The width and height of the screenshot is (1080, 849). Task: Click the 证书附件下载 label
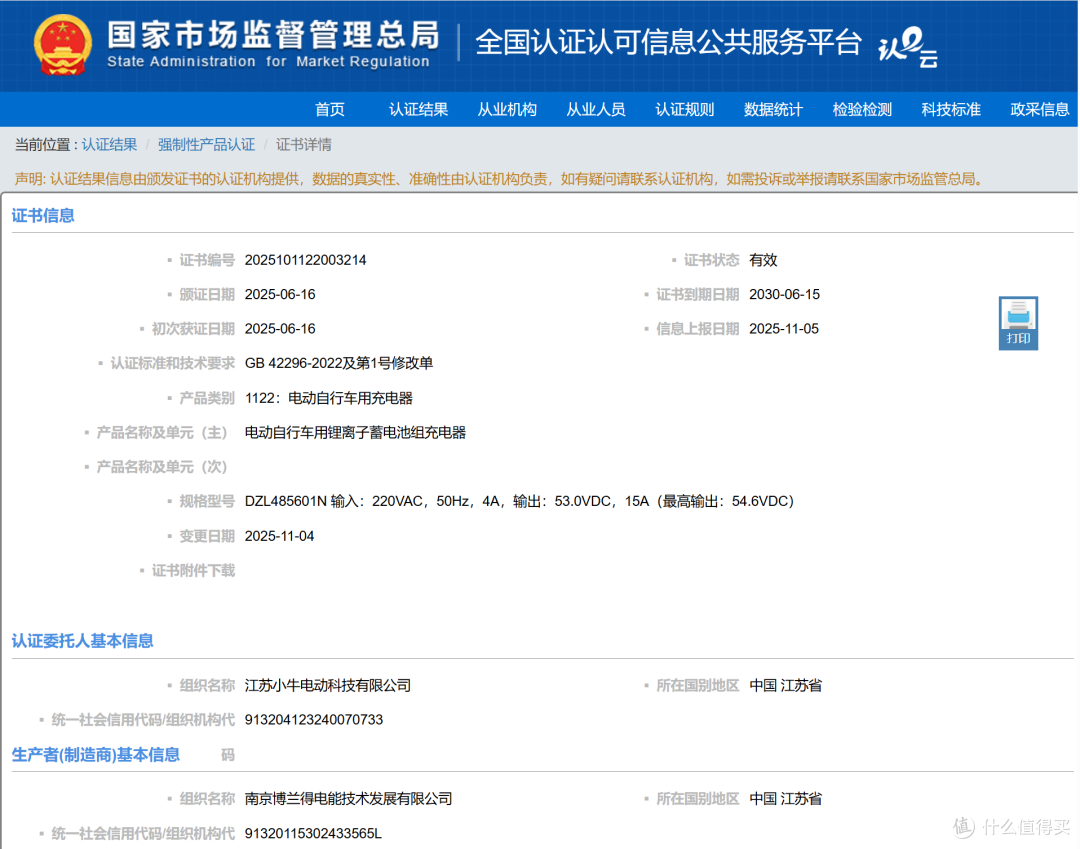click(193, 570)
